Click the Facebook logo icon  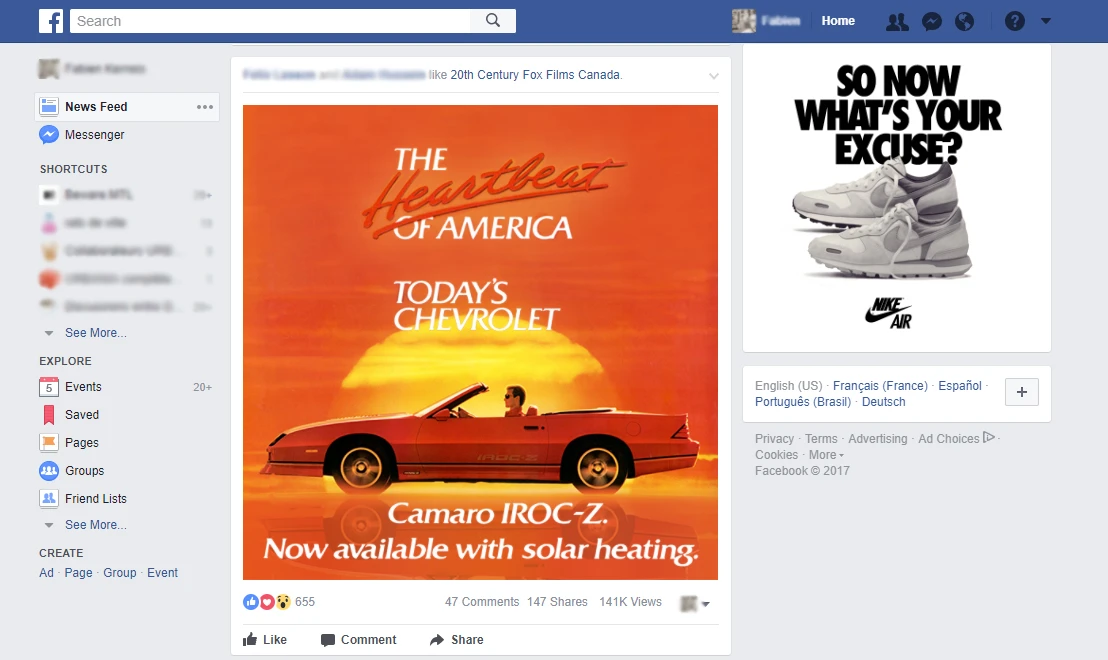51,21
